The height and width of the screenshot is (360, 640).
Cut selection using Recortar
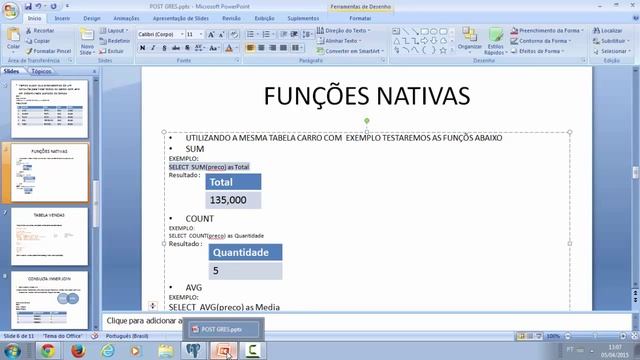pyautogui.click(x=40, y=31)
